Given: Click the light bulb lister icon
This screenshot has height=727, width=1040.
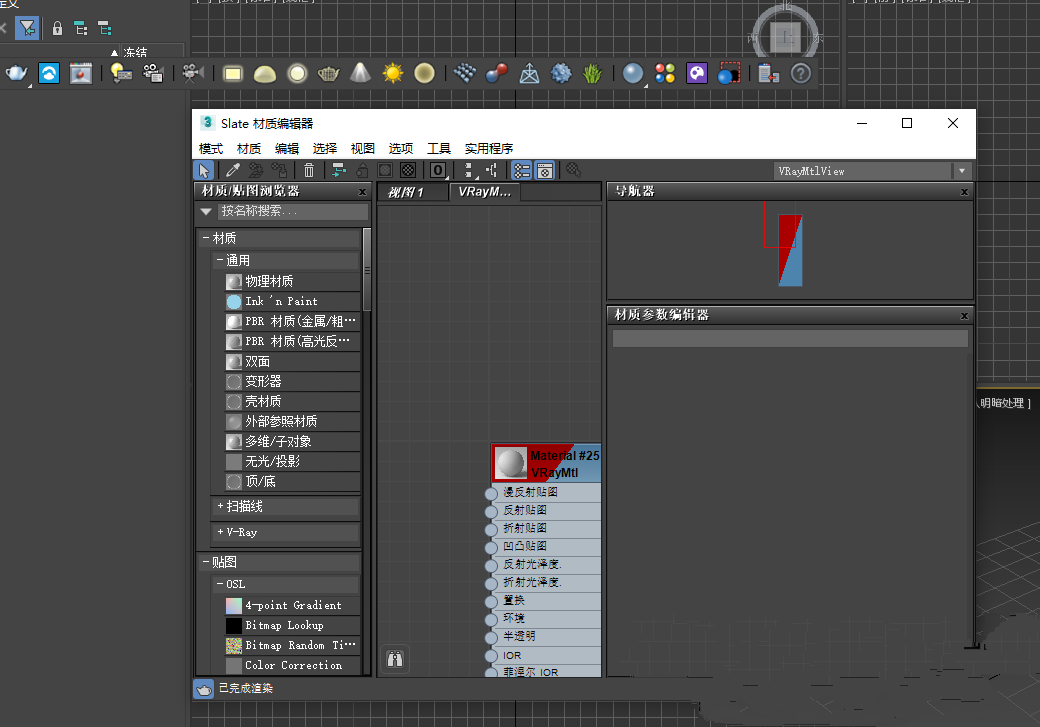Looking at the screenshot, I should click(x=121, y=73).
